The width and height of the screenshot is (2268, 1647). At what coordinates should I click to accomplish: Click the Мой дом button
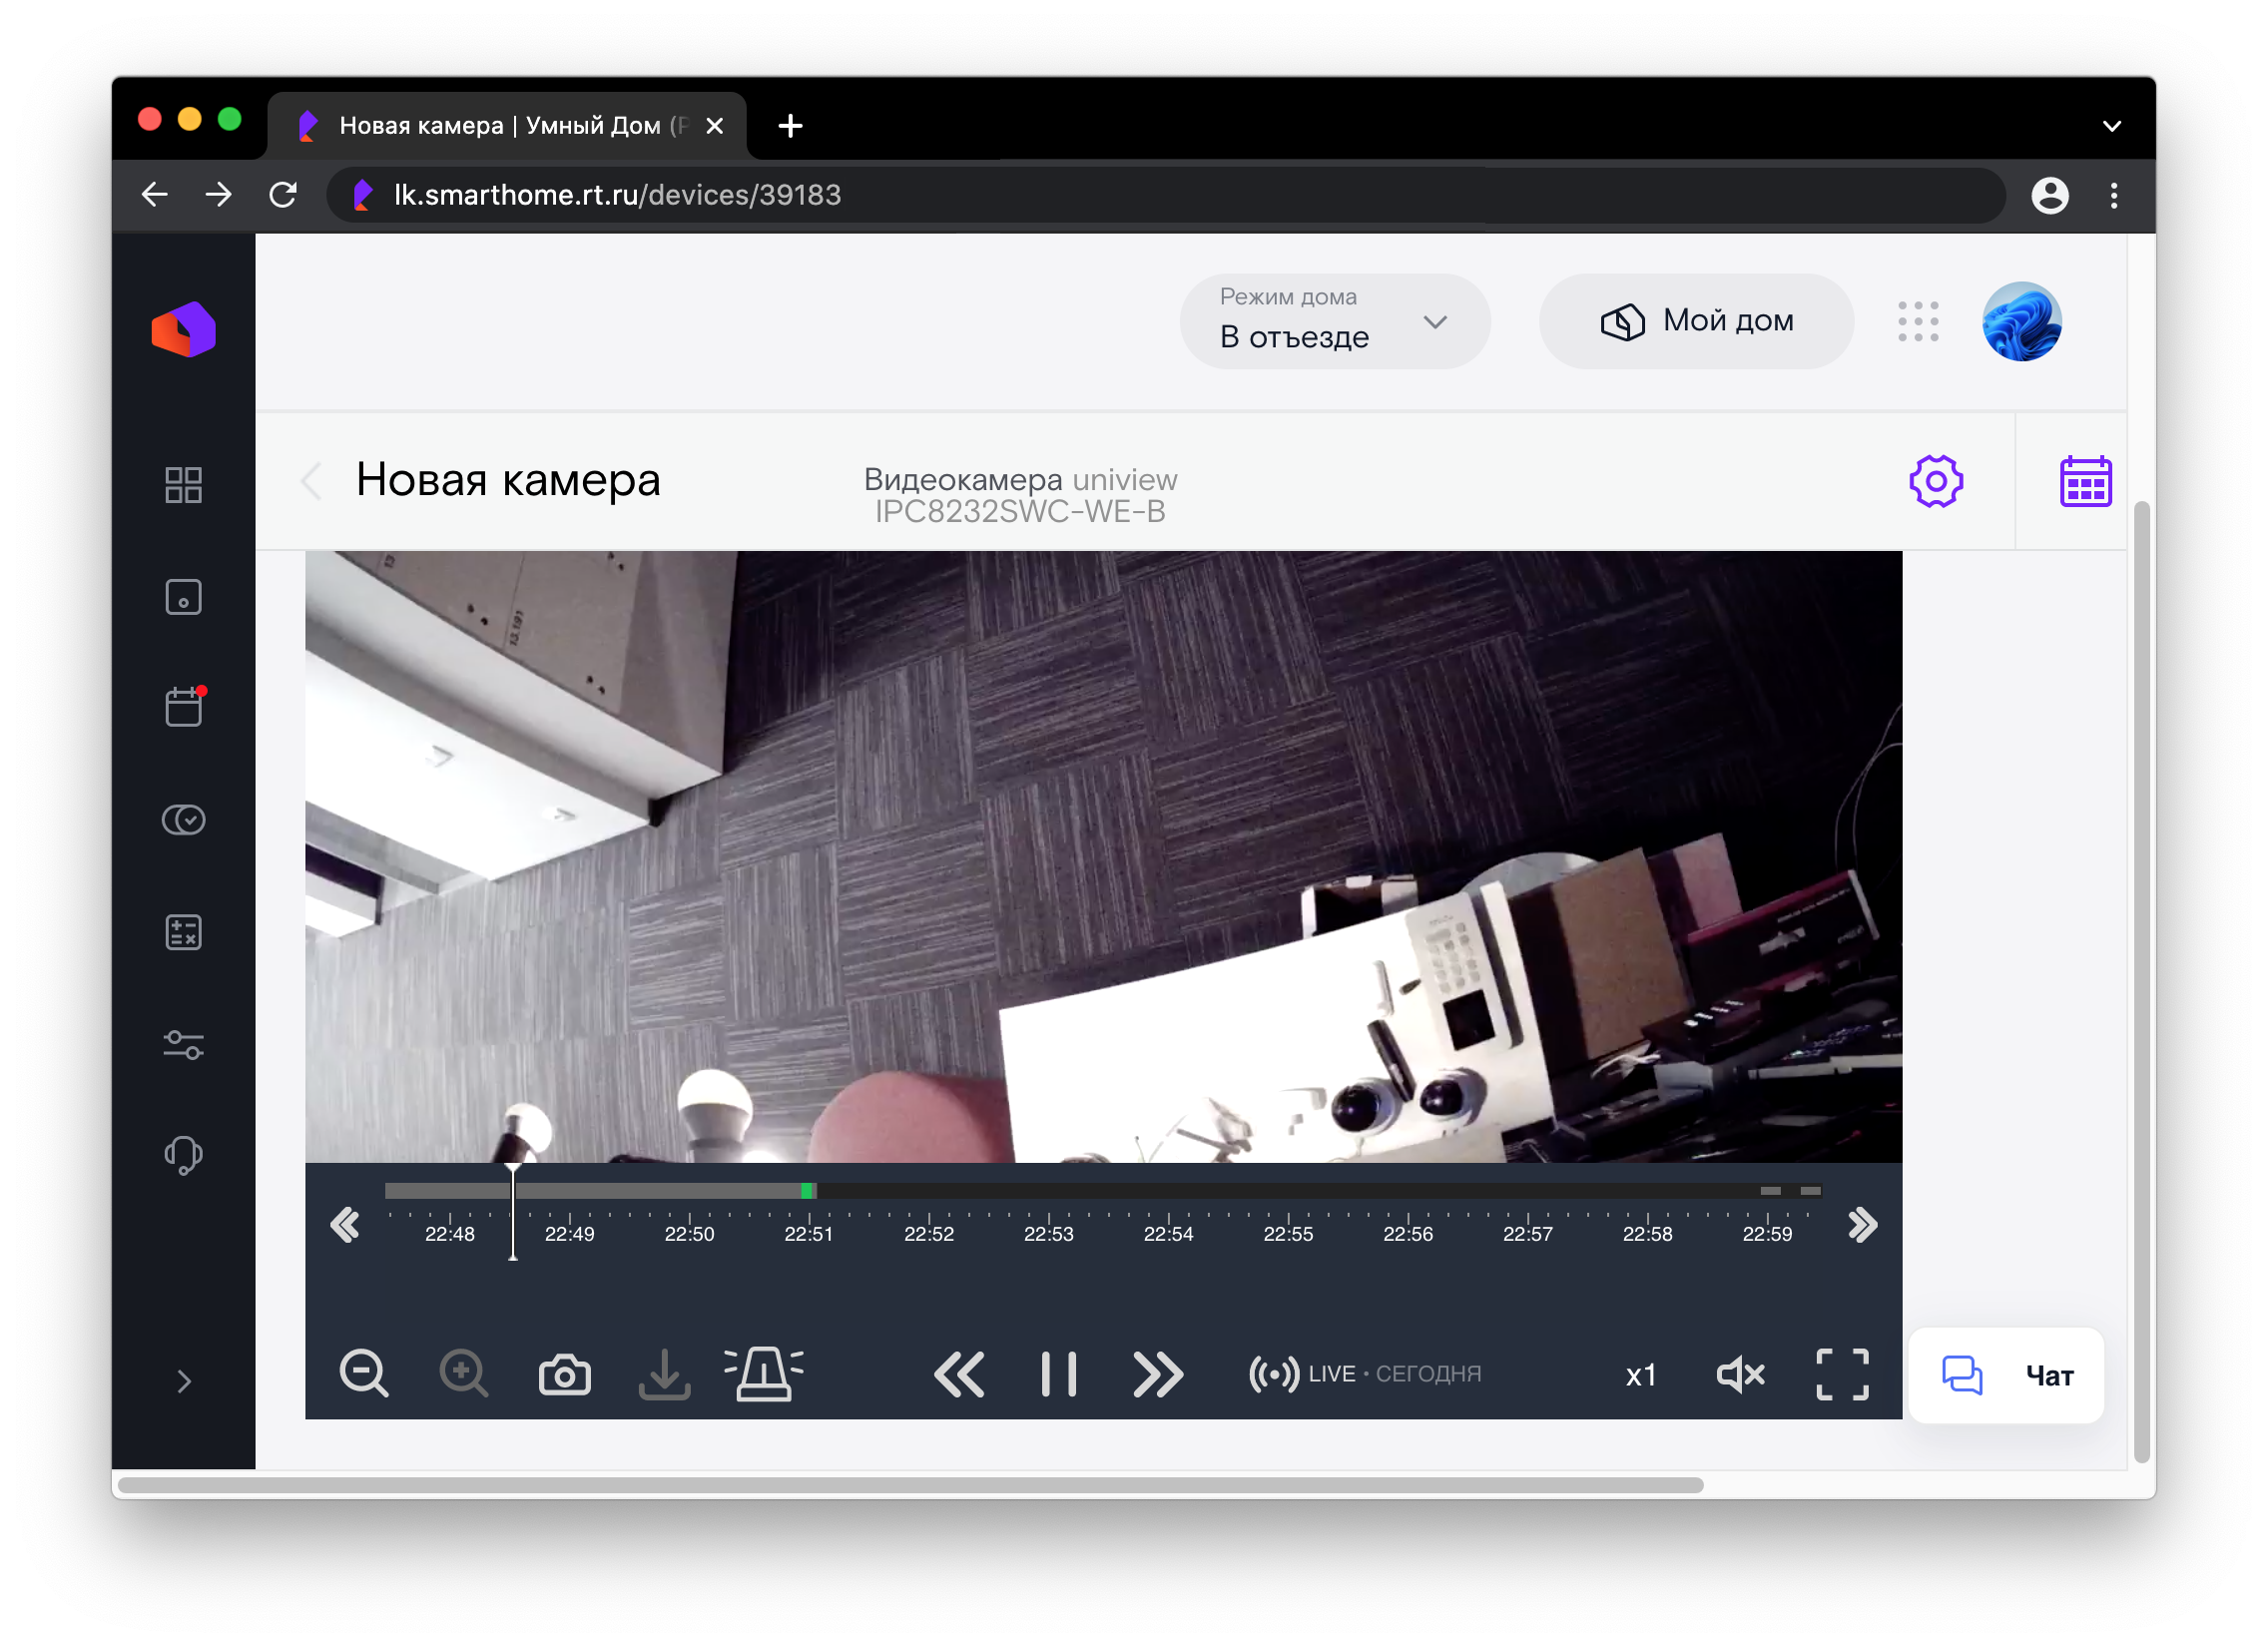coord(1696,321)
